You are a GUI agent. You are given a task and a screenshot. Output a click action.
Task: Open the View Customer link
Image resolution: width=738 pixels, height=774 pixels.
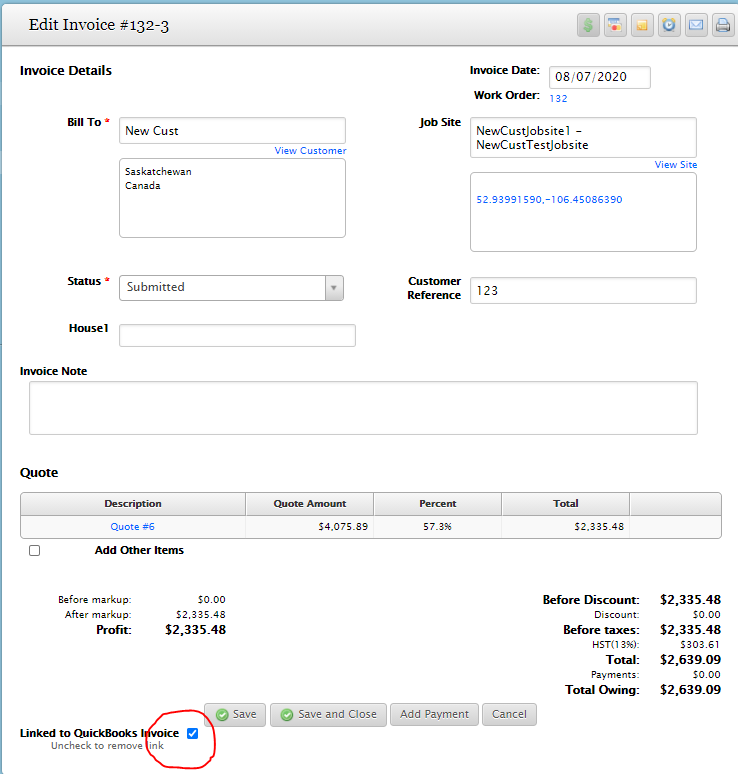pos(311,151)
